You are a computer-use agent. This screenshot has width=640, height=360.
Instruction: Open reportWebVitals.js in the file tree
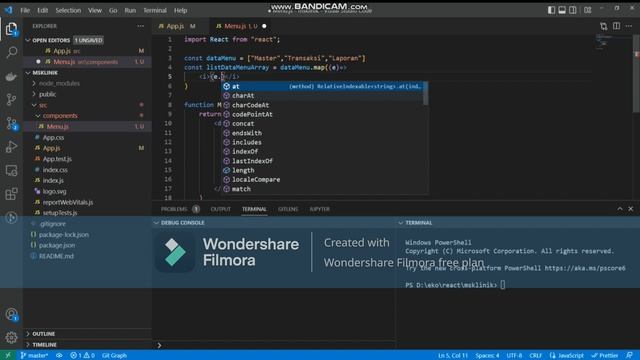tap(68, 202)
